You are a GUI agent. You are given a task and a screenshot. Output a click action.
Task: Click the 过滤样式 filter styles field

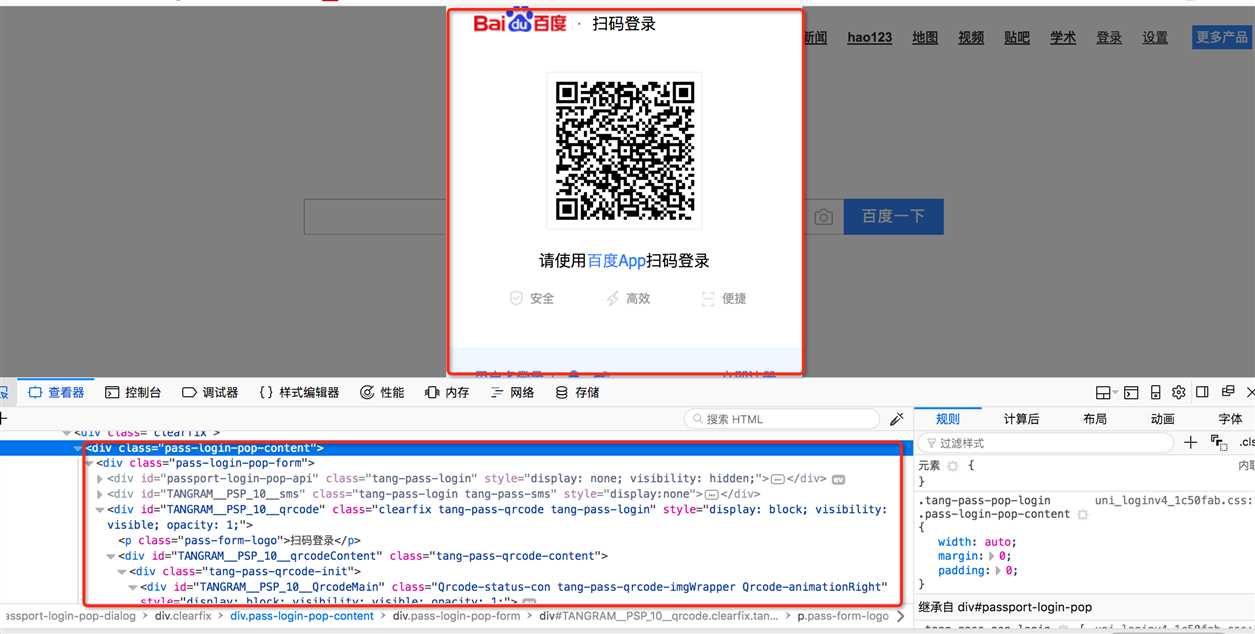tap(1047, 443)
